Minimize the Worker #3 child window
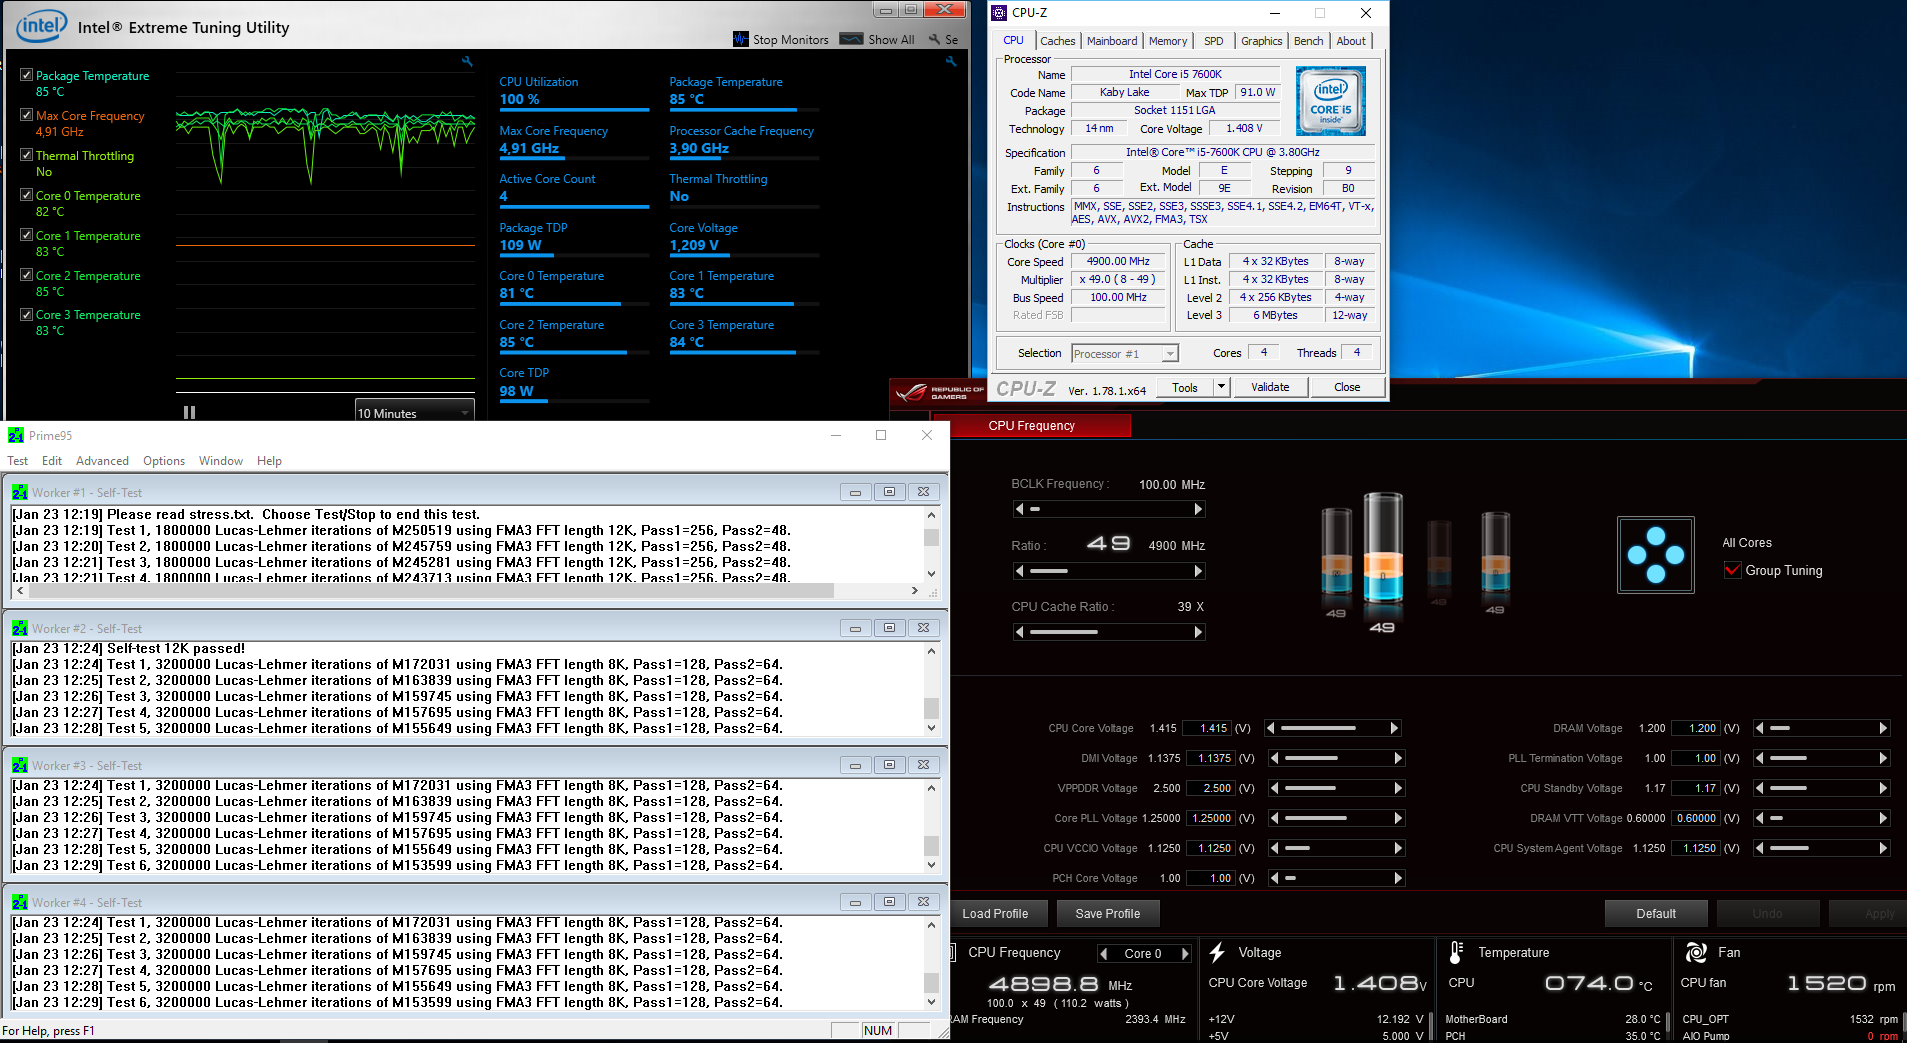Viewport: 1907px width, 1043px height. [855, 765]
